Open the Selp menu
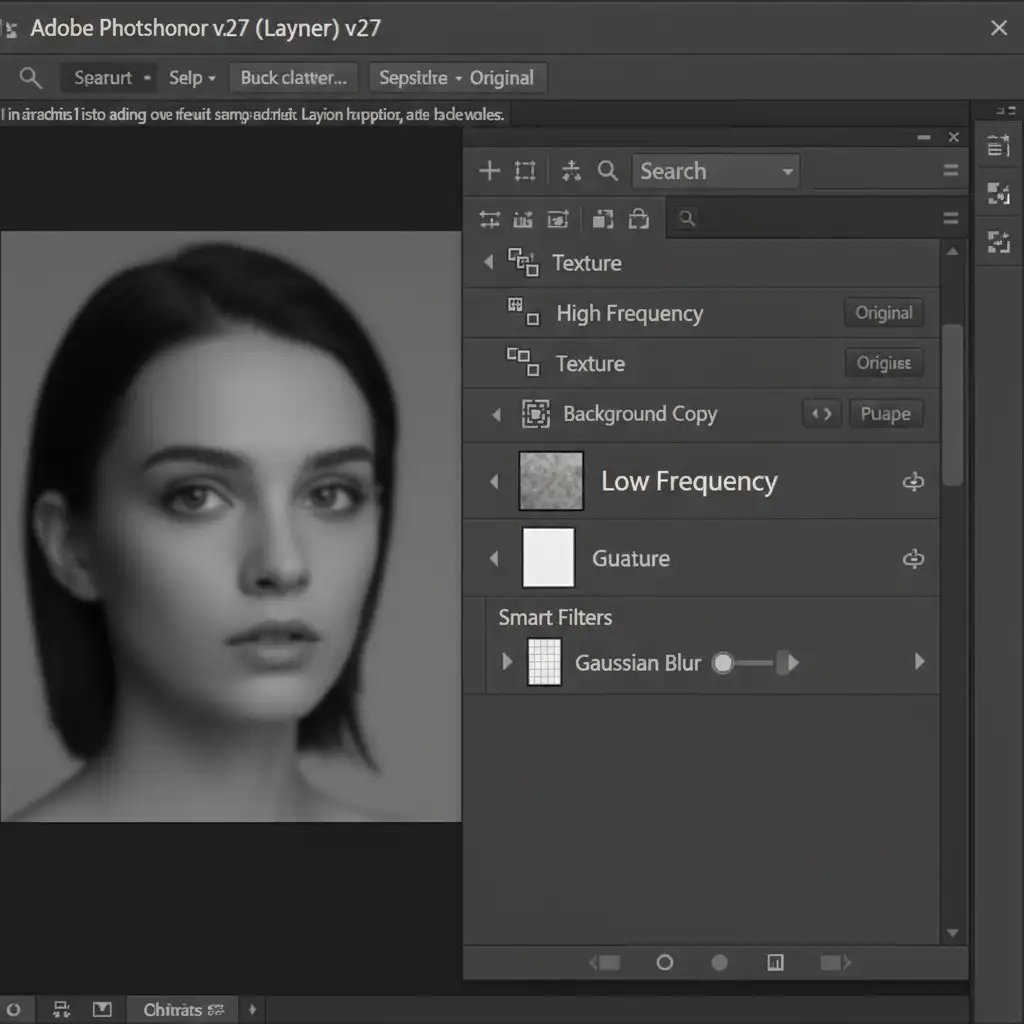The height and width of the screenshot is (1024, 1024). click(x=192, y=78)
